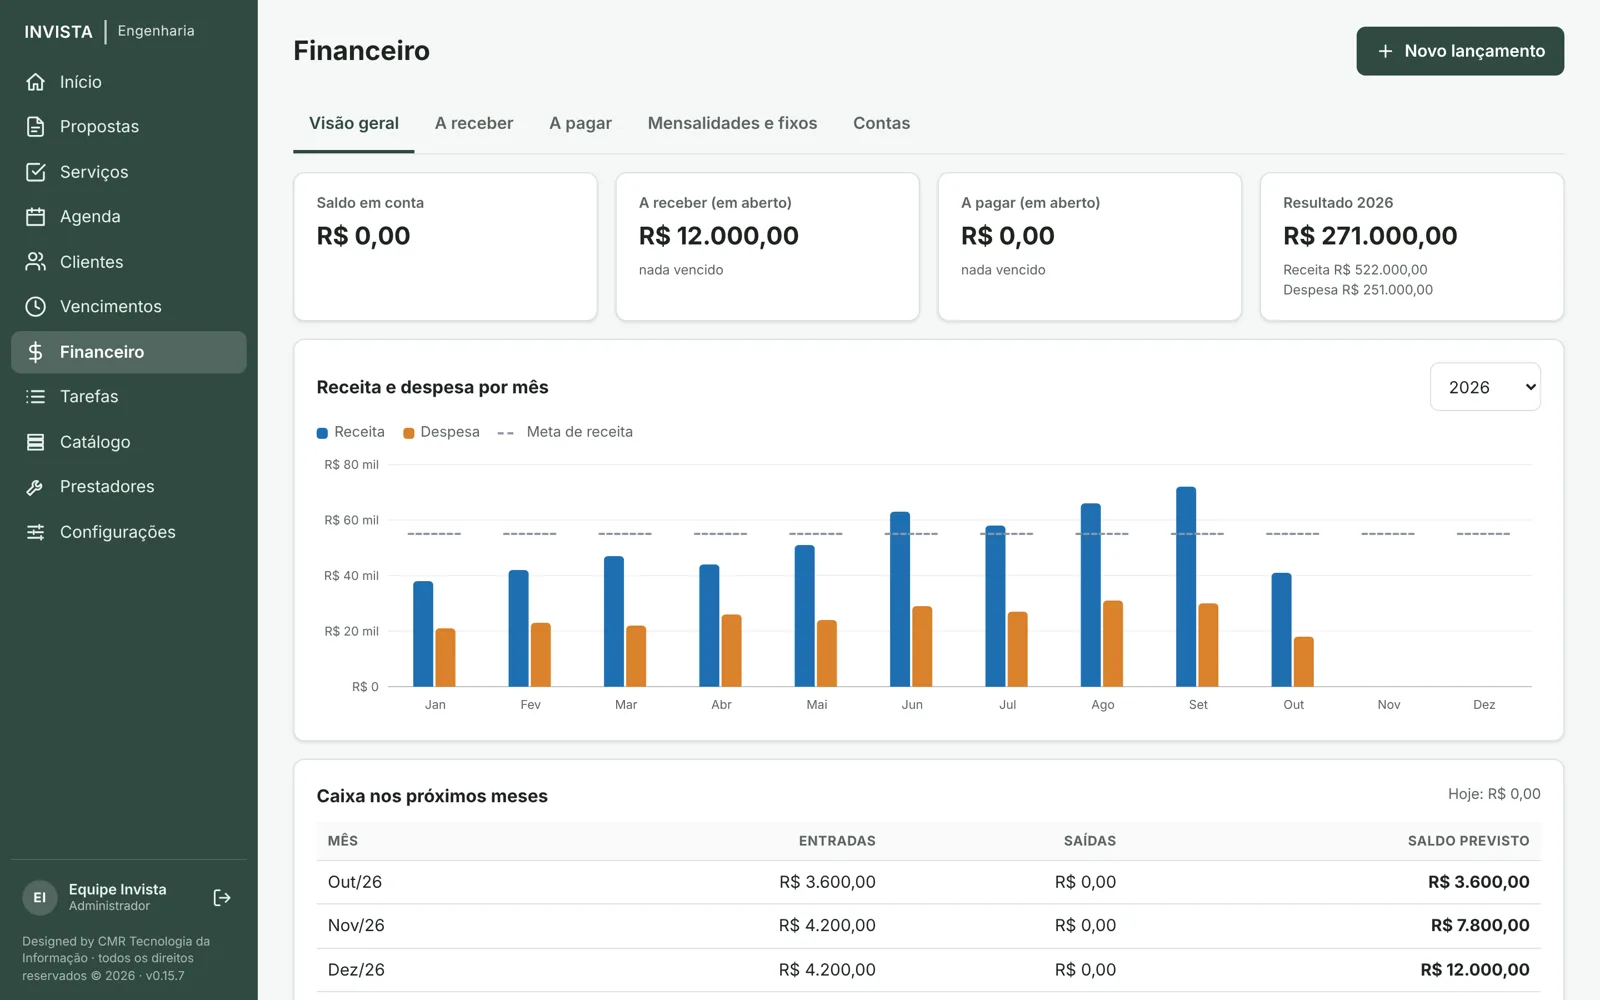
Task: Open the A pagar tab
Action: pyautogui.click(x=580, y=123)
